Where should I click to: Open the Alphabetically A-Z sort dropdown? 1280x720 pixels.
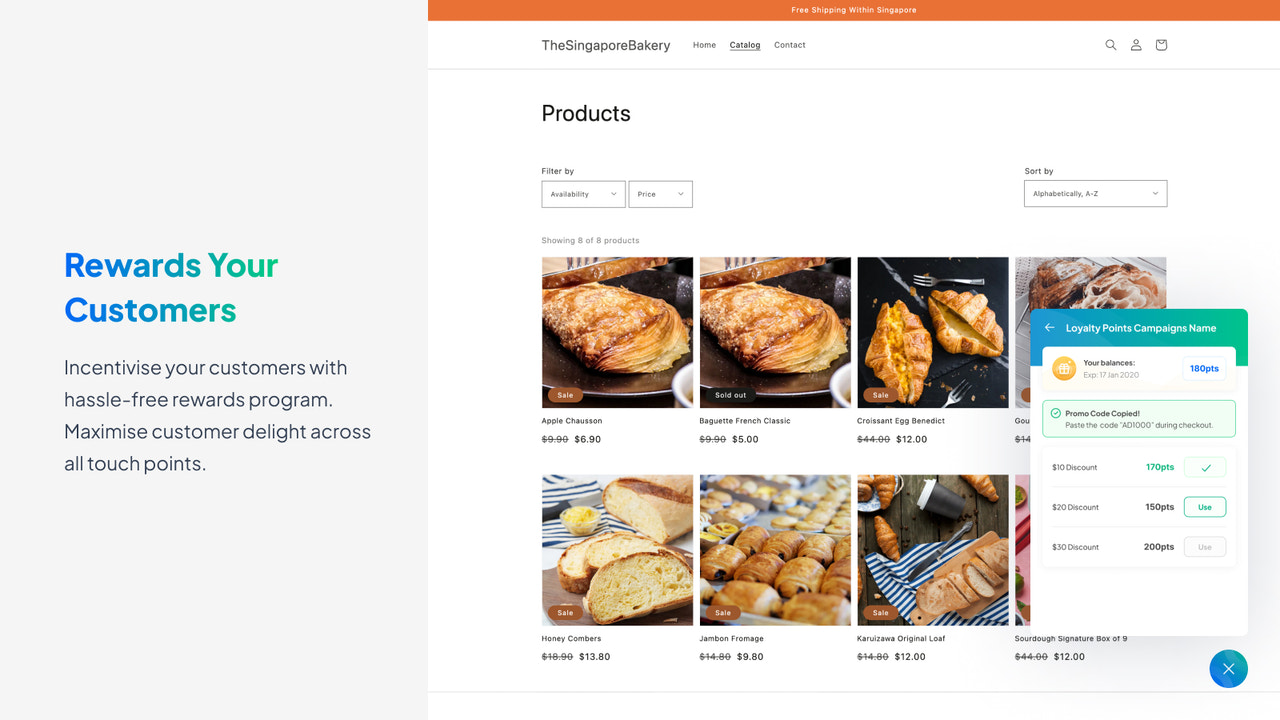(x=1095, y=193)
